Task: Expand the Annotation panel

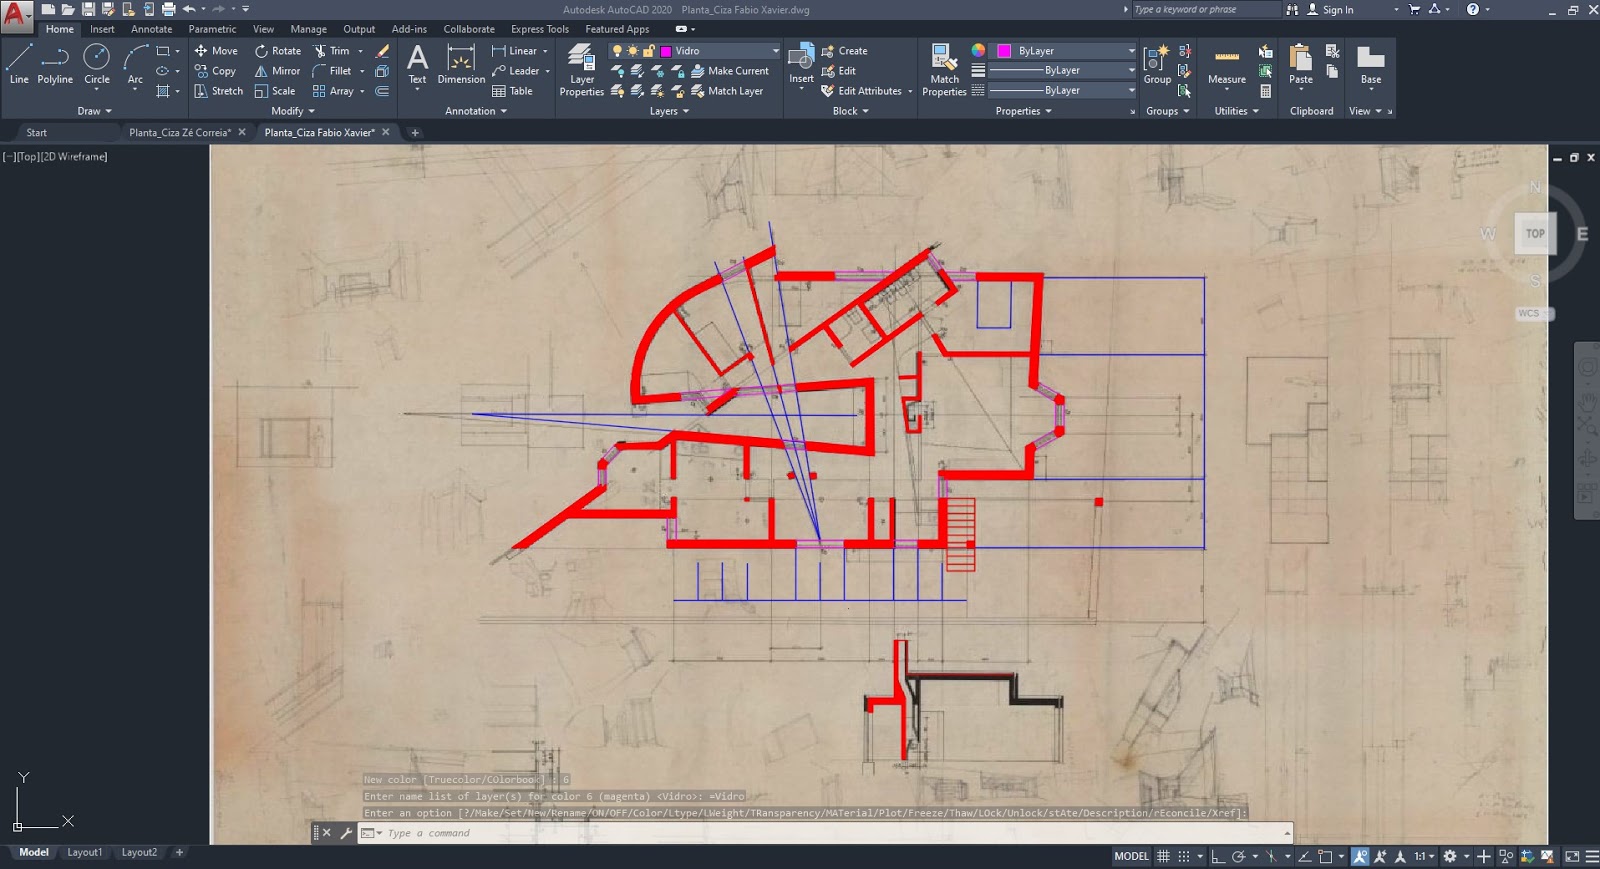Action: tap(476, 111)
